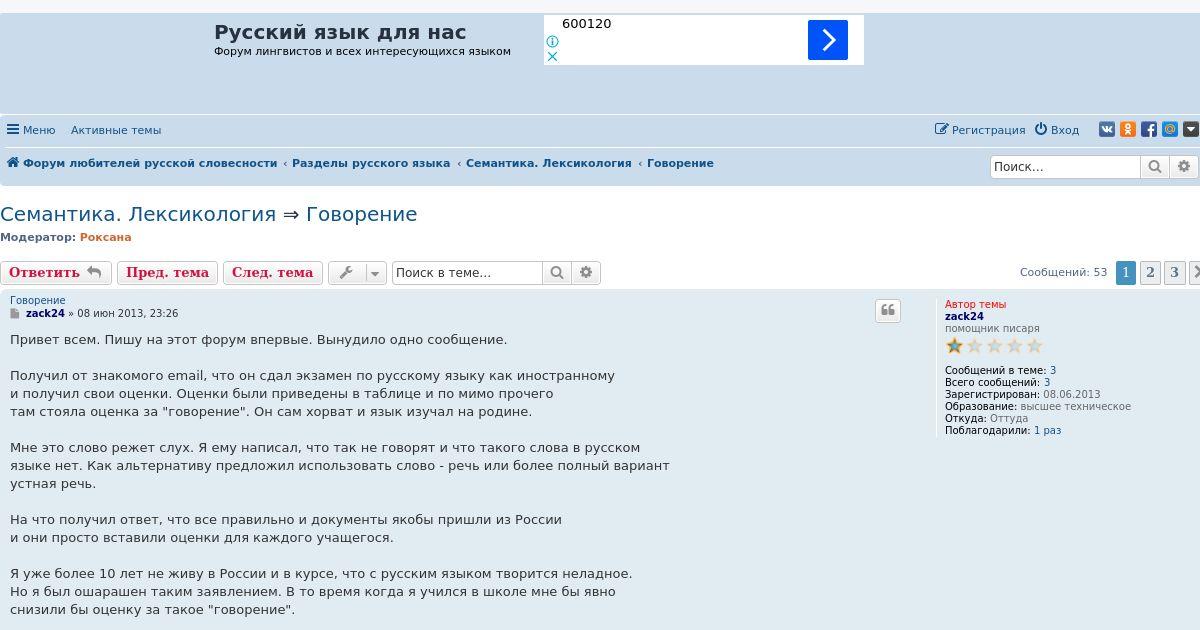Open Семантика. Лексикология breadcrumb
Image resolution: width=1200 pixels, height=630 pixels.
549,163
